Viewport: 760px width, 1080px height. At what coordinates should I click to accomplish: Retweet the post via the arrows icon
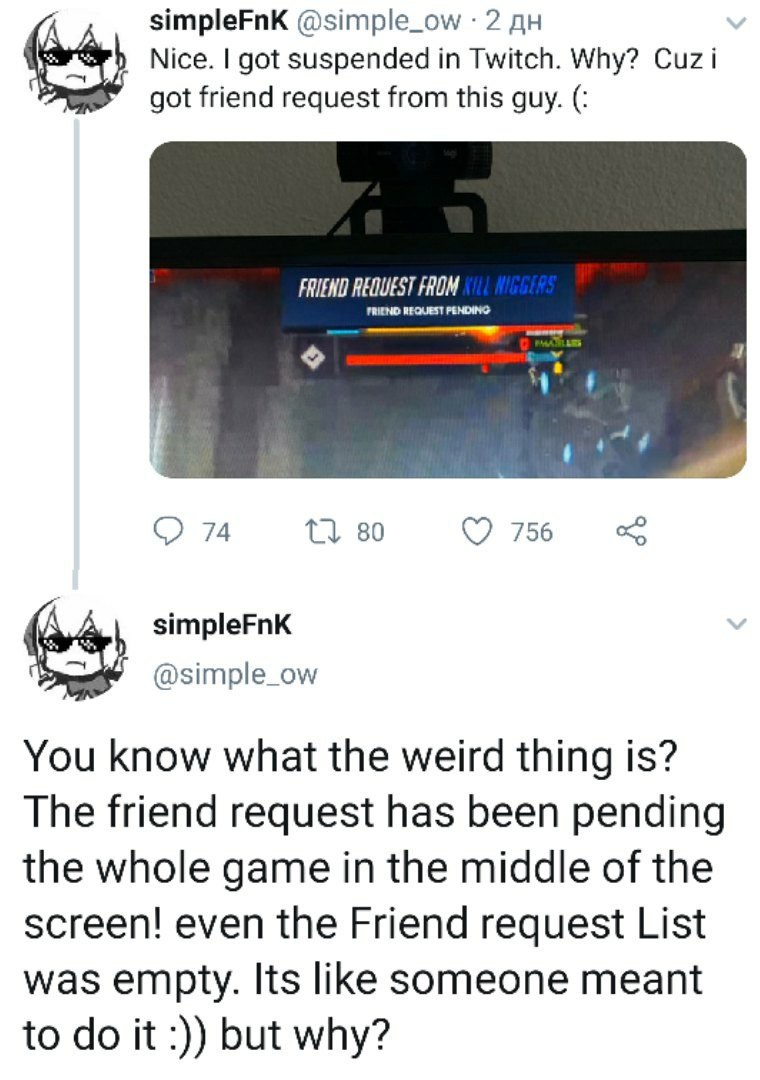pos(322,532)
